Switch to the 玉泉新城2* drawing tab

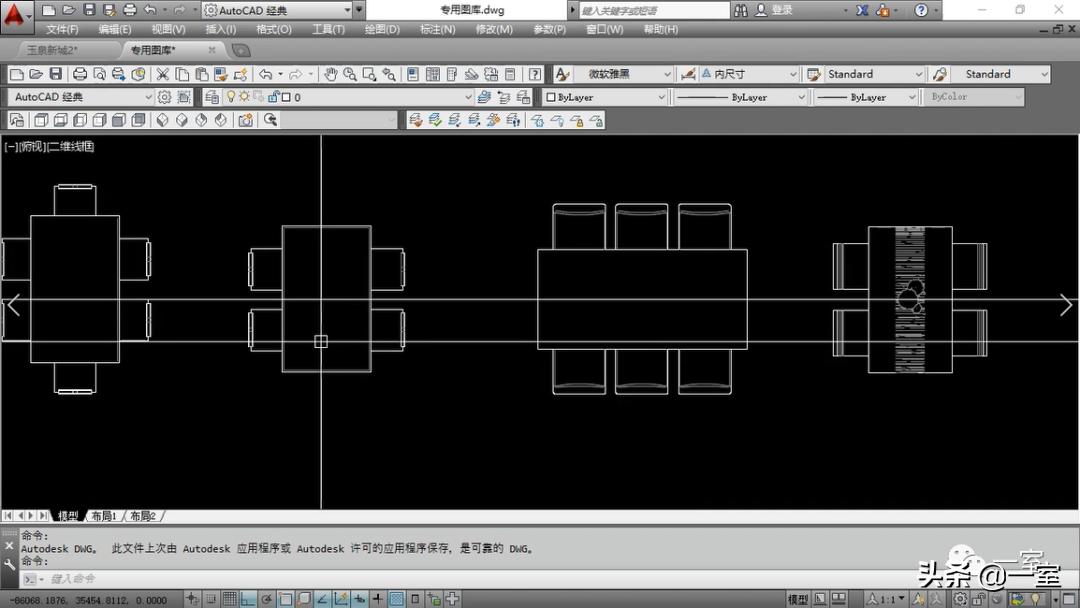52,50
